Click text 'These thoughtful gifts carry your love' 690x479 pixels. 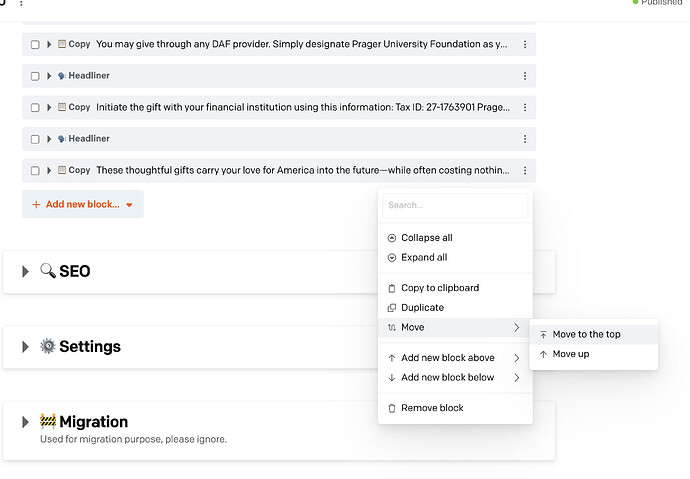(178, 170)
